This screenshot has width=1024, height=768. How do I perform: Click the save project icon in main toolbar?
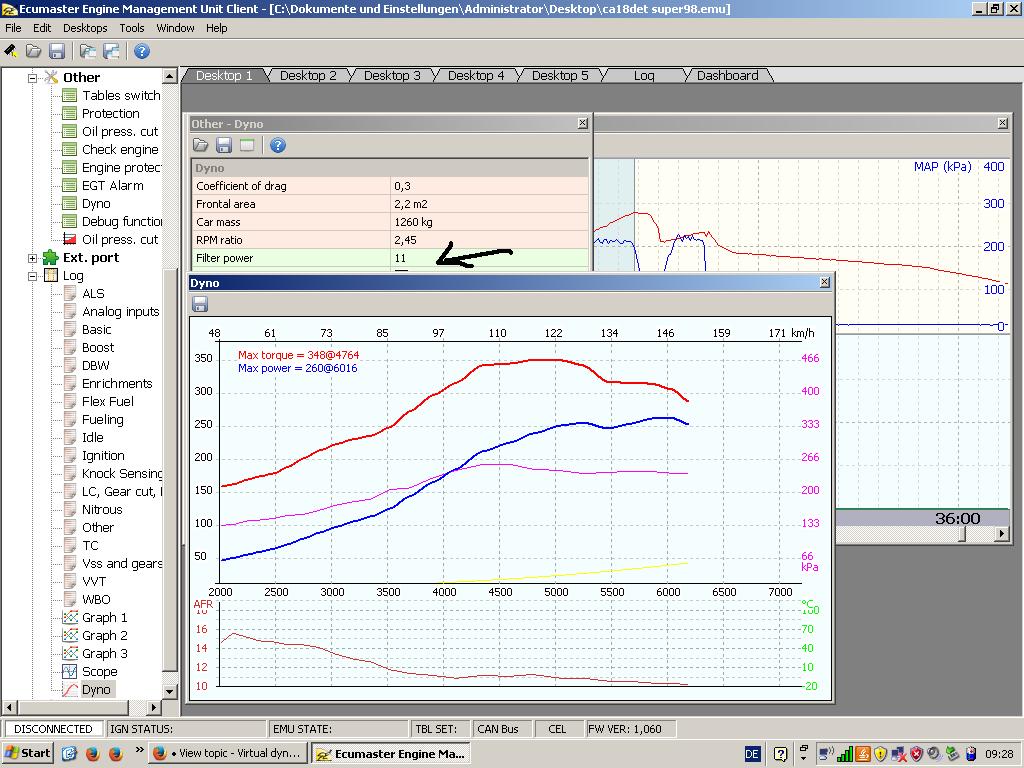tap(57, 51)
